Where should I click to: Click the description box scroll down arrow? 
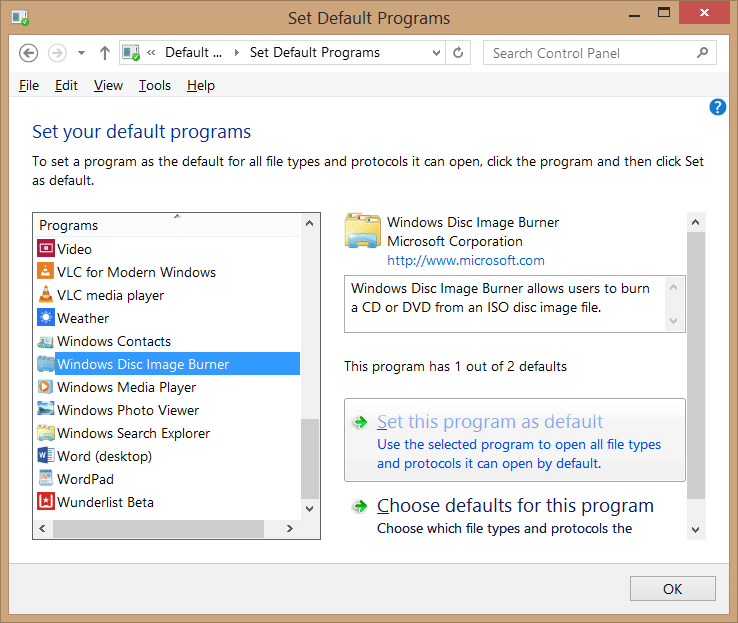674,321
